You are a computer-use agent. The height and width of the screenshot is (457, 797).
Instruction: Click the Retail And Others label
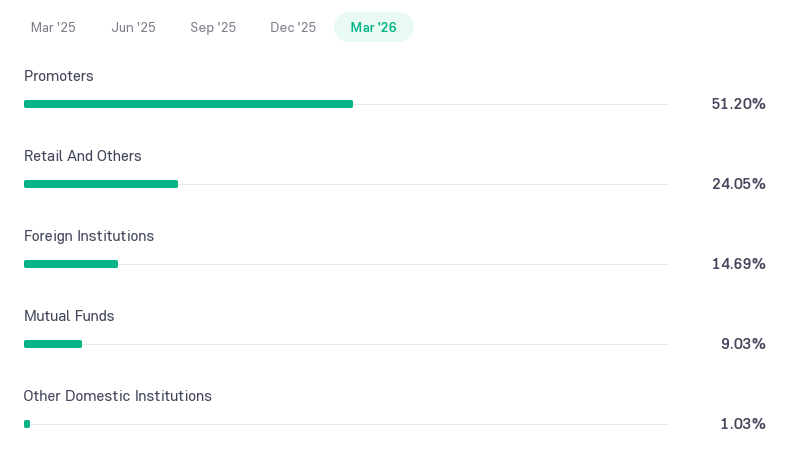click(83, 156)
